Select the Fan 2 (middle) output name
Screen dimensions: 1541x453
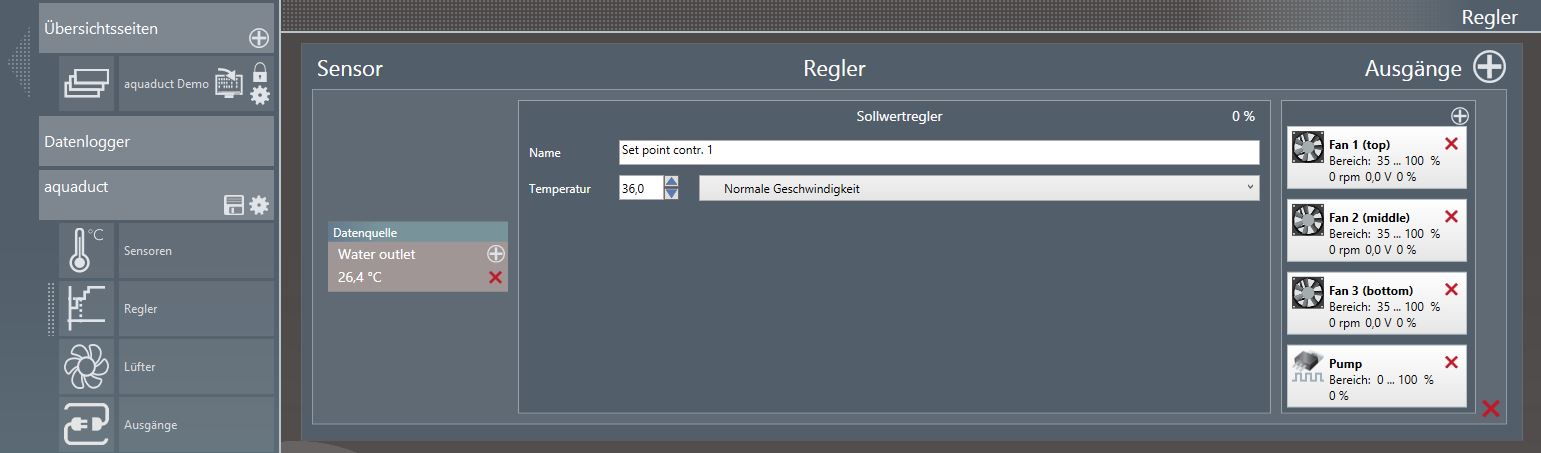(1369, 218)
